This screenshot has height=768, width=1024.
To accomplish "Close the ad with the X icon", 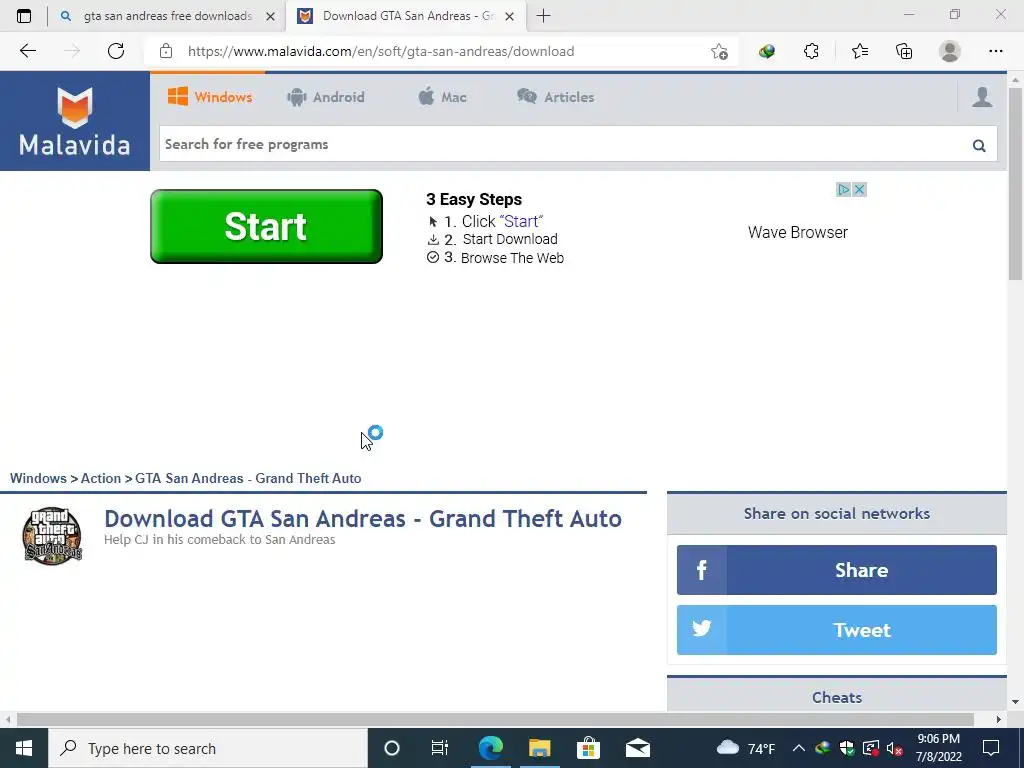I will pos(859,189).
